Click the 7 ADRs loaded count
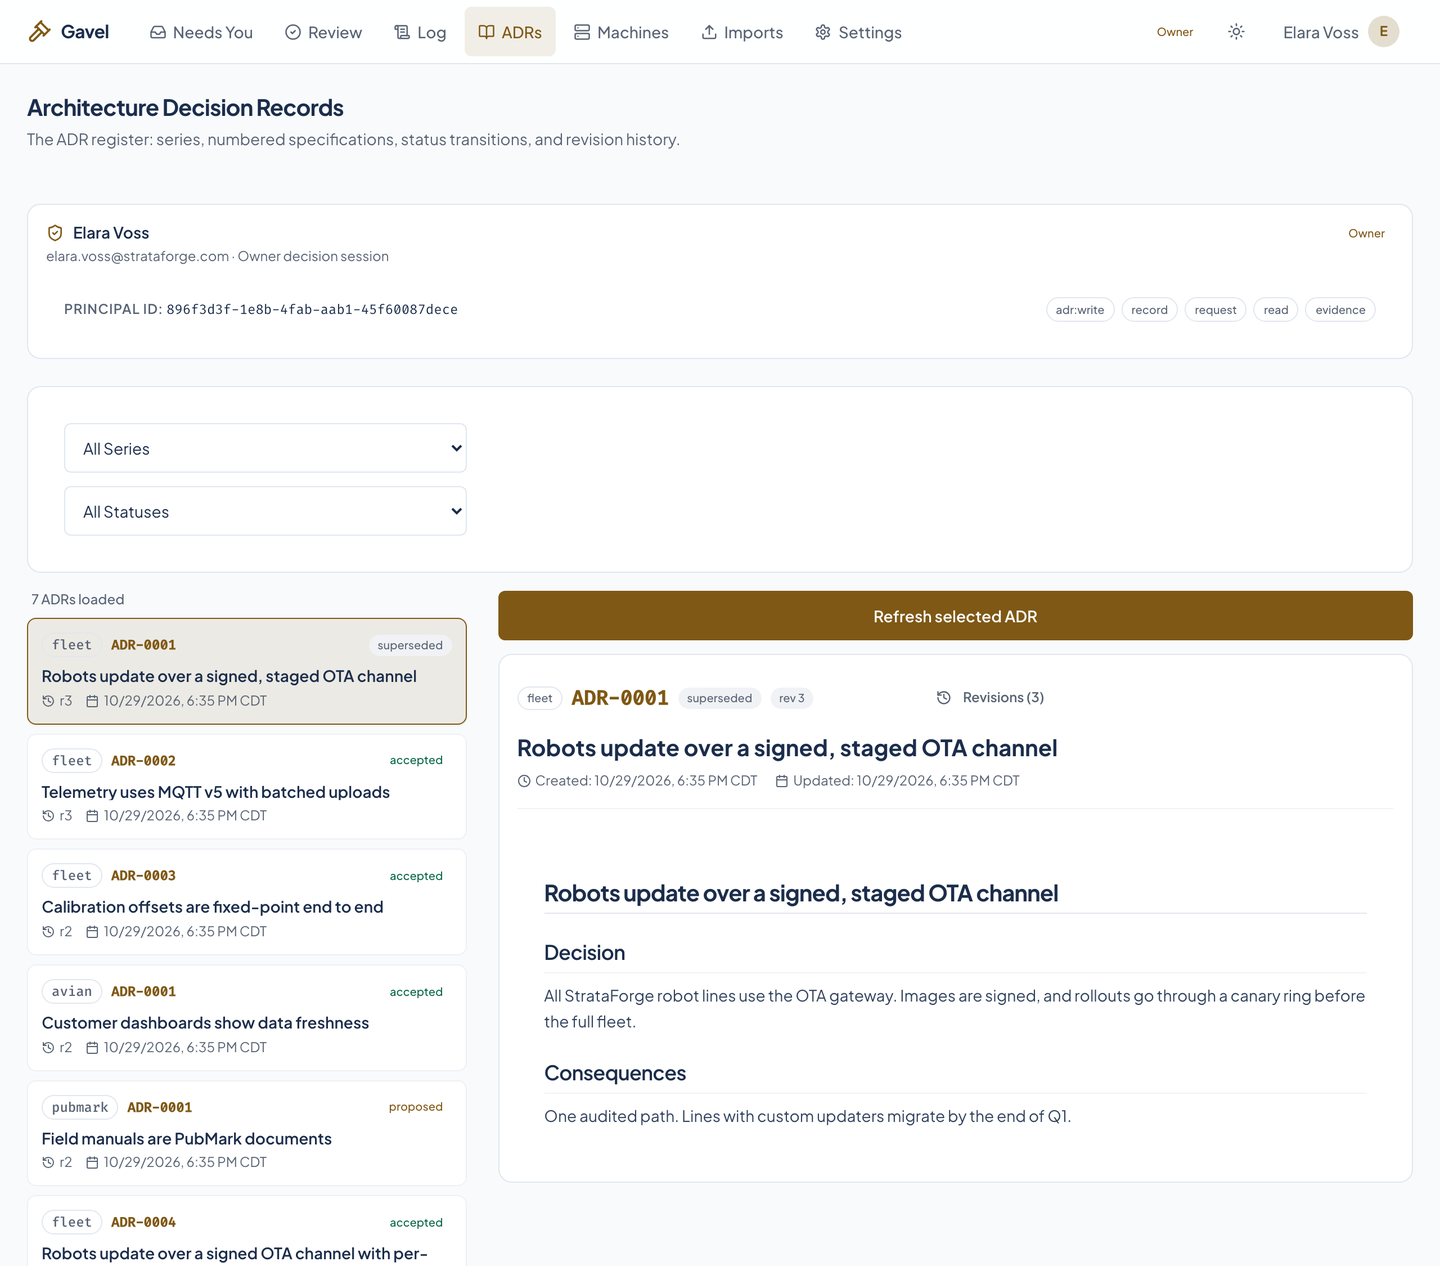Image resolution: width=1440 pixels, height=1266 pixels. tap(78, 599)
